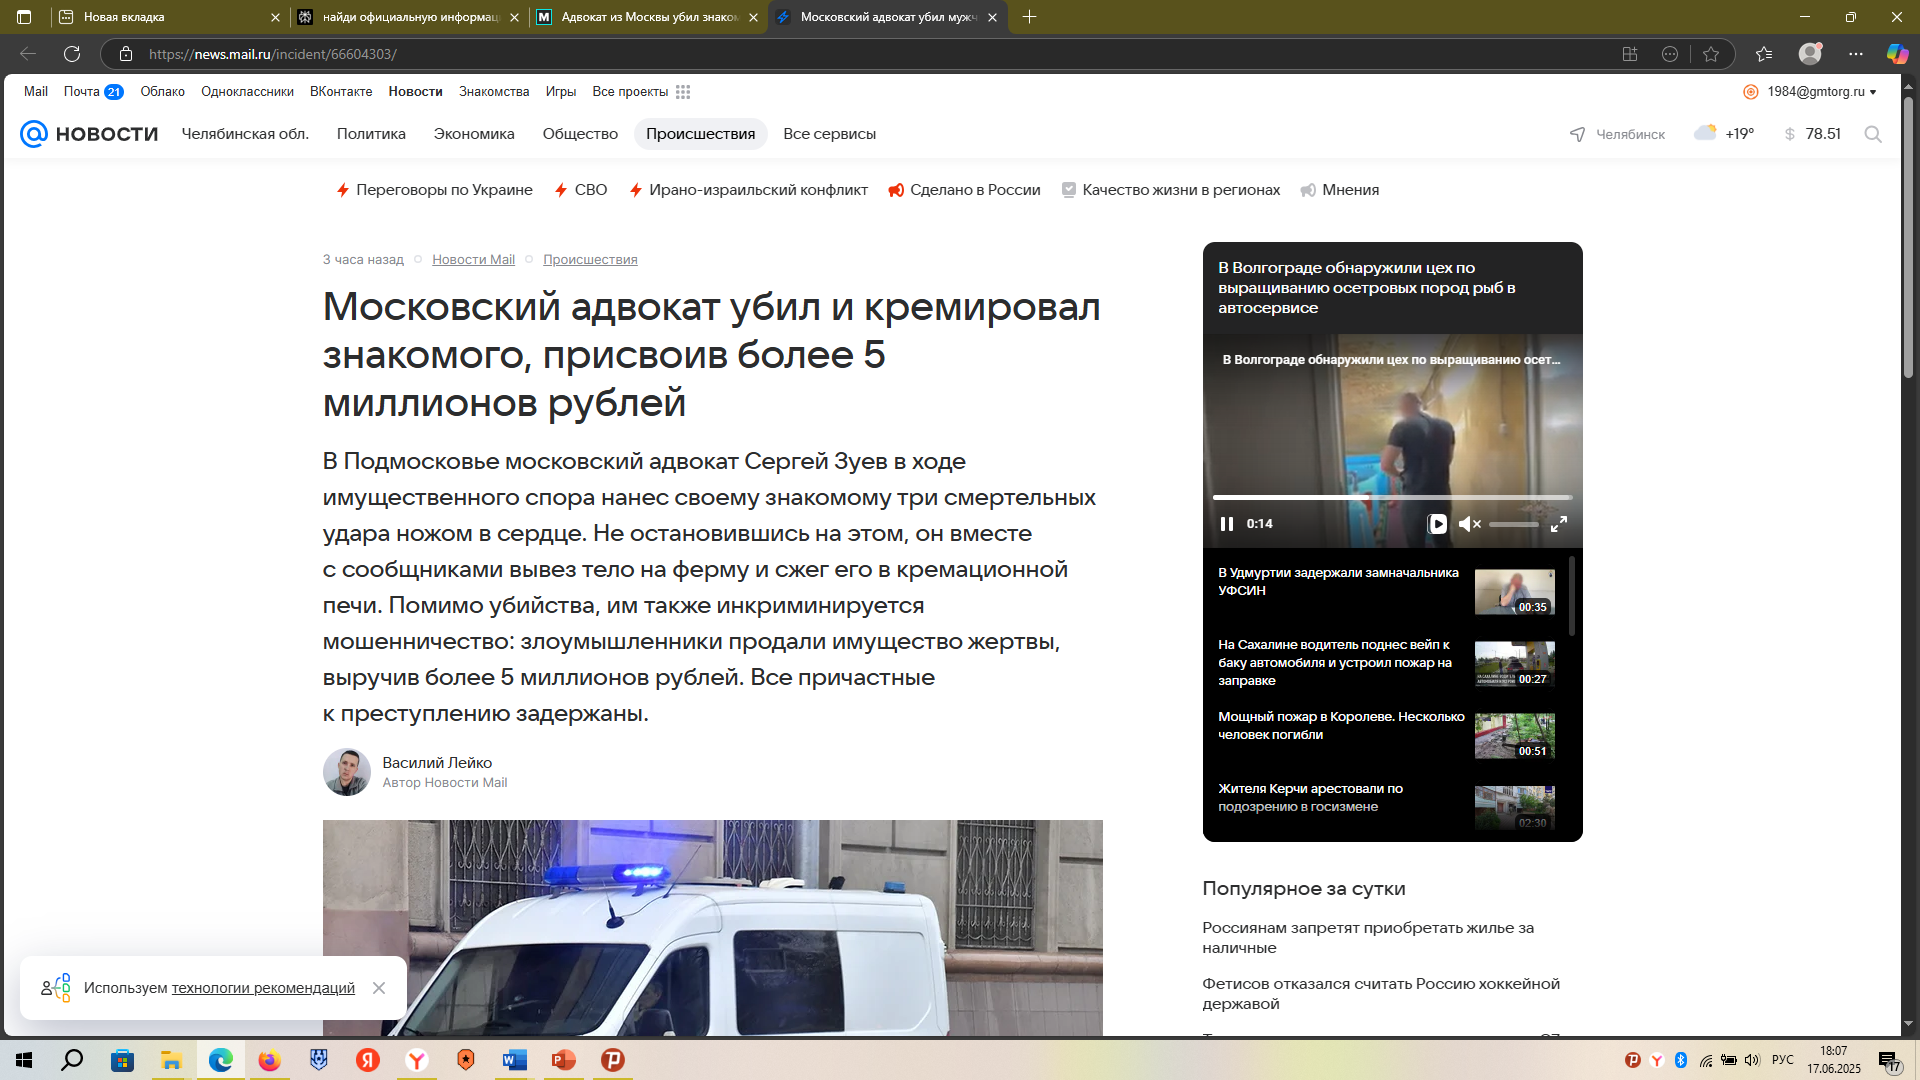Image resolution: width=1920 pixels, height=1080 pixels.
Task: Open author Василий Лейко profile
Action: (x=437, y=763)
